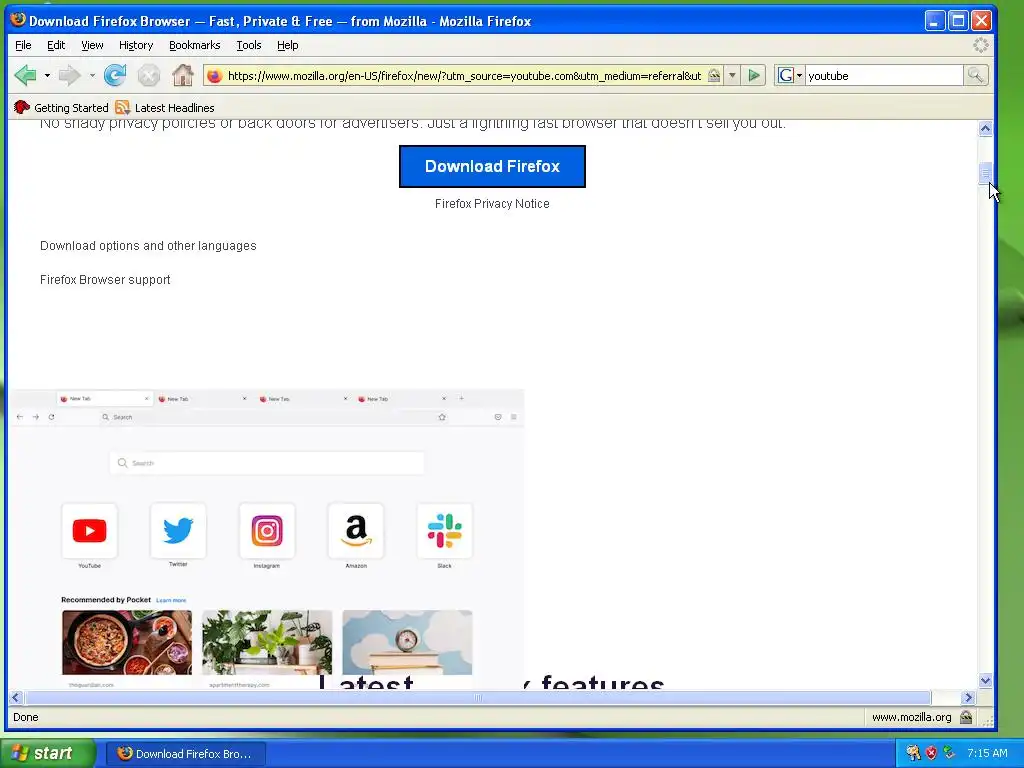Open the History menu
This screenshot has height=768, width=1024.
coord(136,45)
